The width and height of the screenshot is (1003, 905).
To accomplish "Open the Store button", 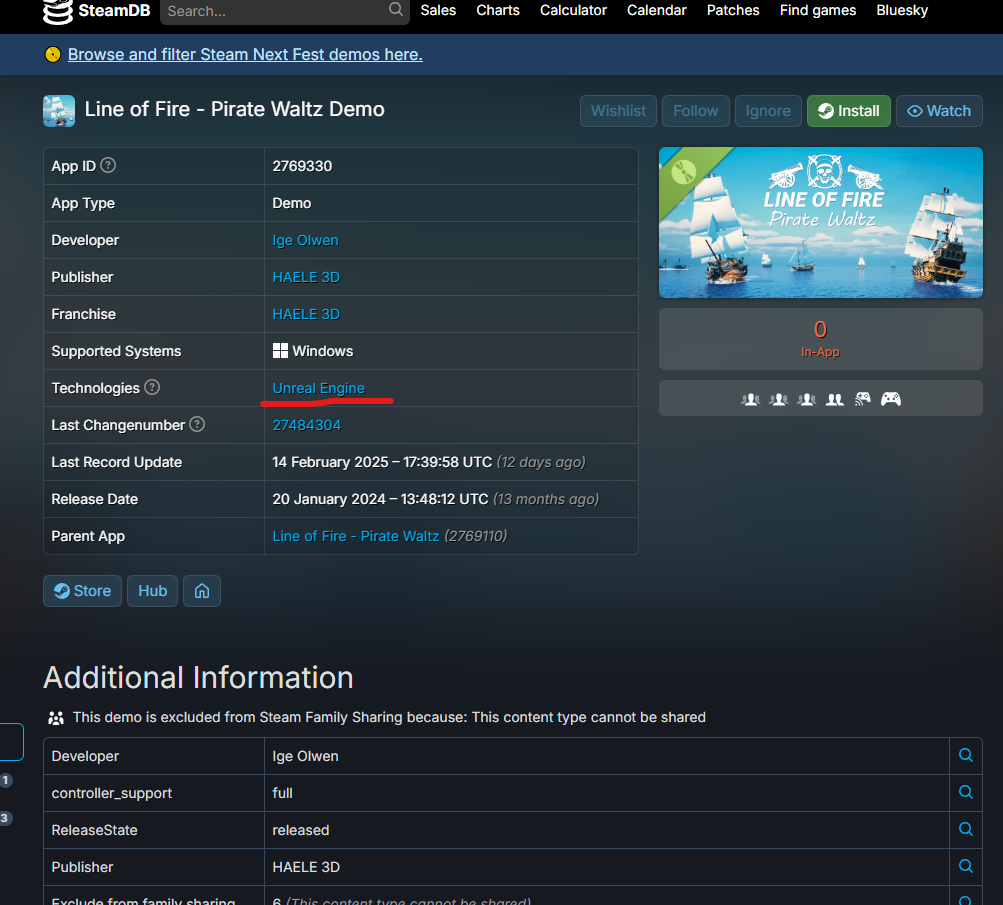I will click(83, 591).
